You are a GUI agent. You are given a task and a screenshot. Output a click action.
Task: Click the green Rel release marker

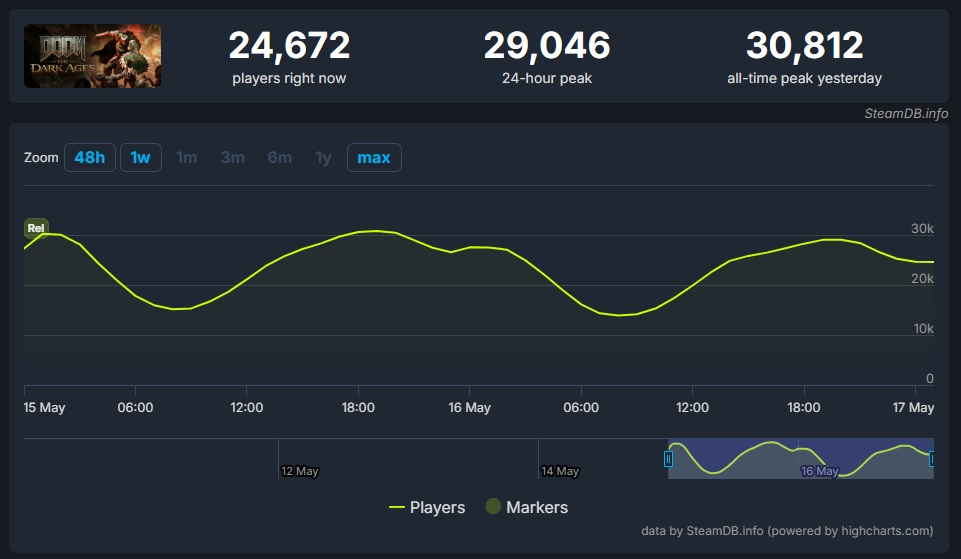pos(36,228)
